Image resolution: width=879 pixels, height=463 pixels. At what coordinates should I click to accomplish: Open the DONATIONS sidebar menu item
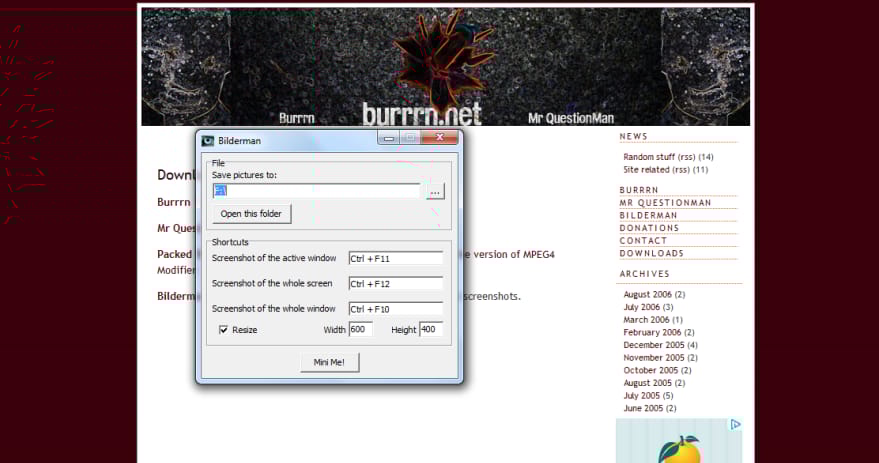point(649,228)
